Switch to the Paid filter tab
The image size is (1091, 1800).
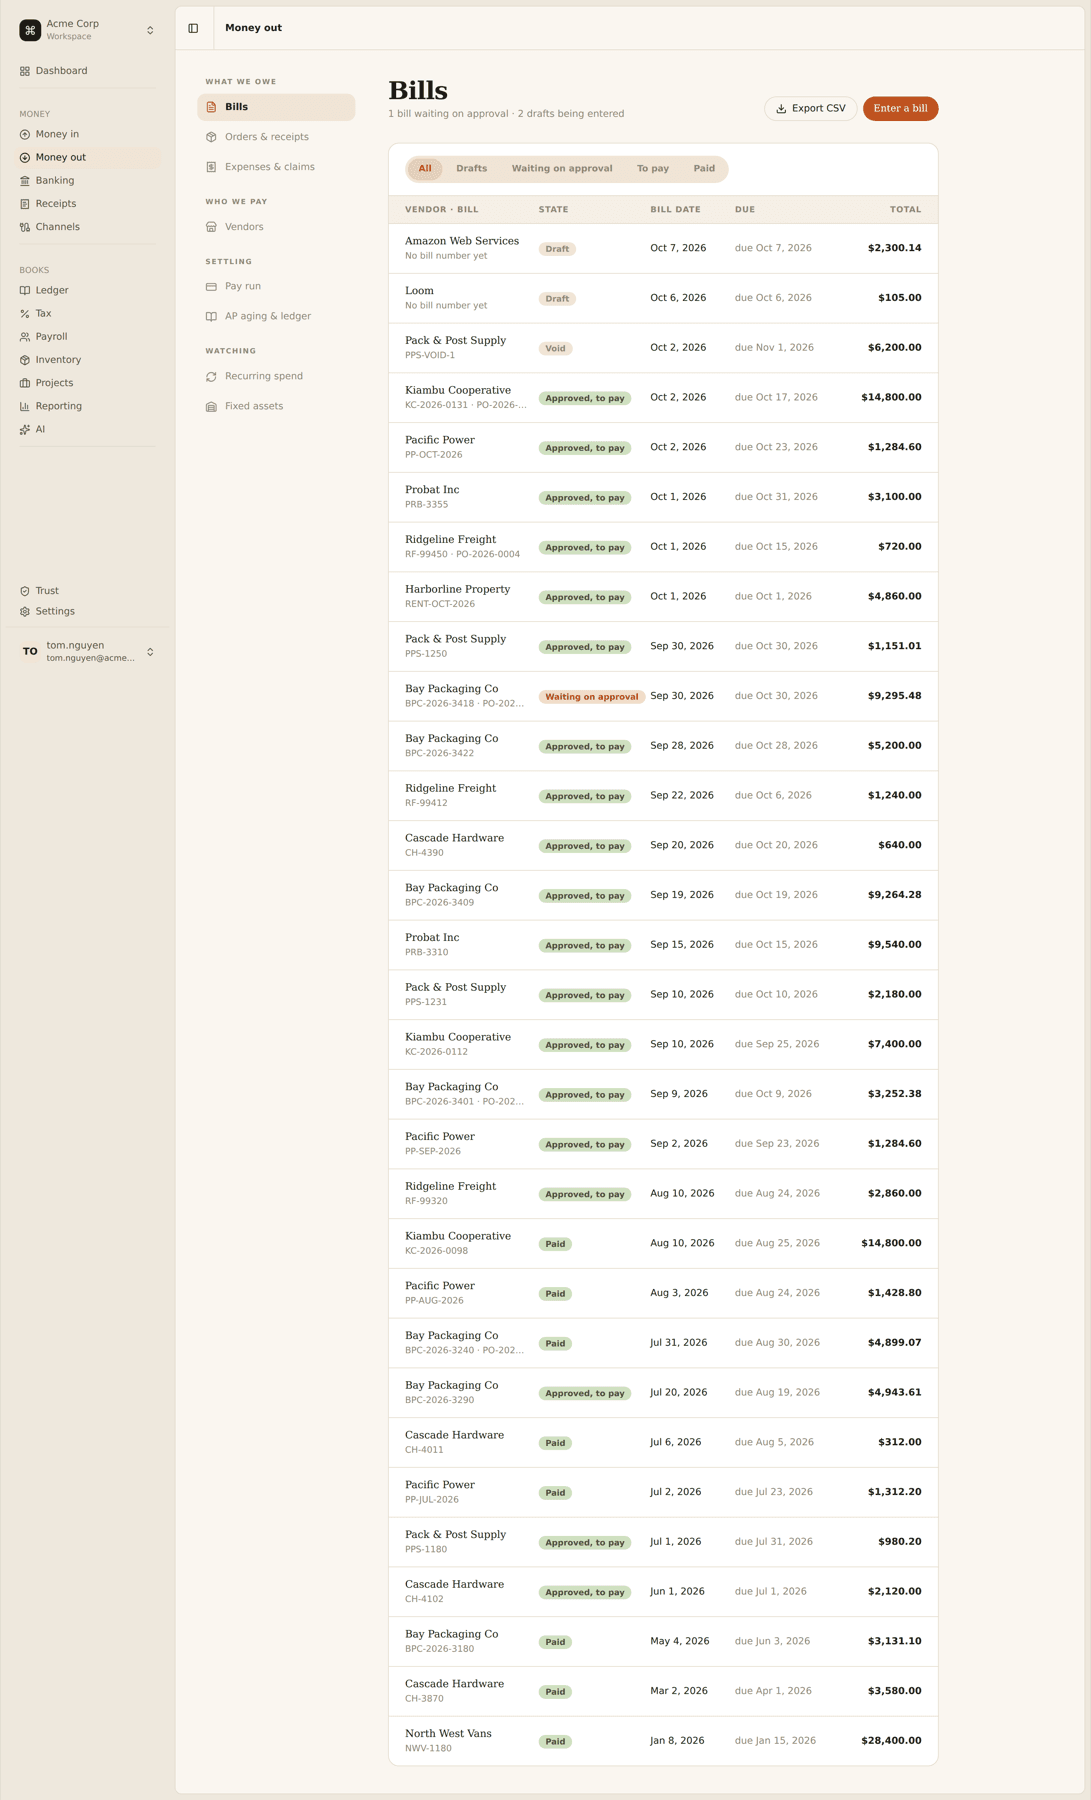click(704, 169)
